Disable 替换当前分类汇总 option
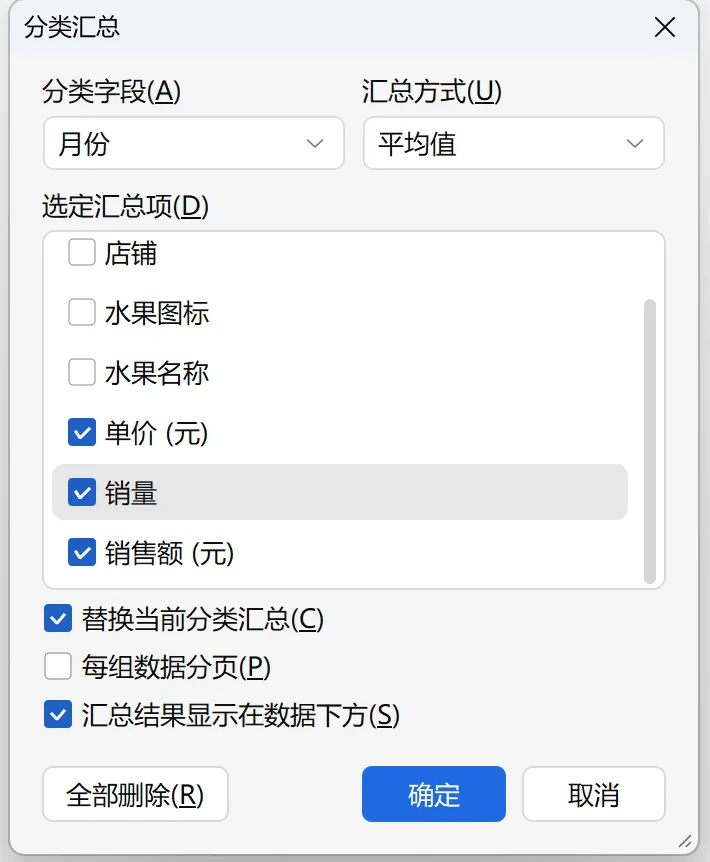Viewport: 710px width, 862px height. point(58,619)
